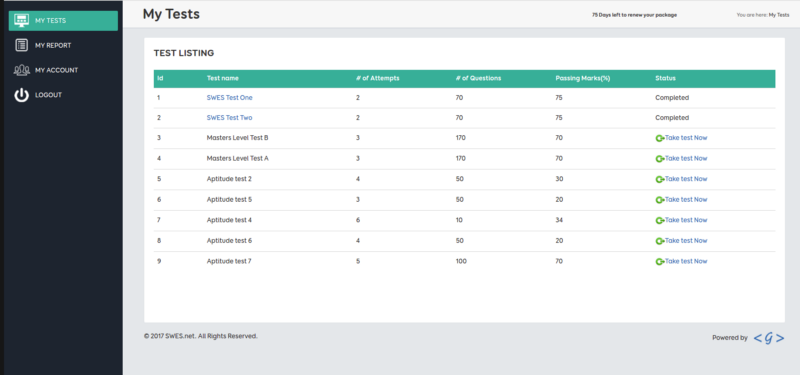Click passing marks 34 for Aptitude test 4

(559, 220)
